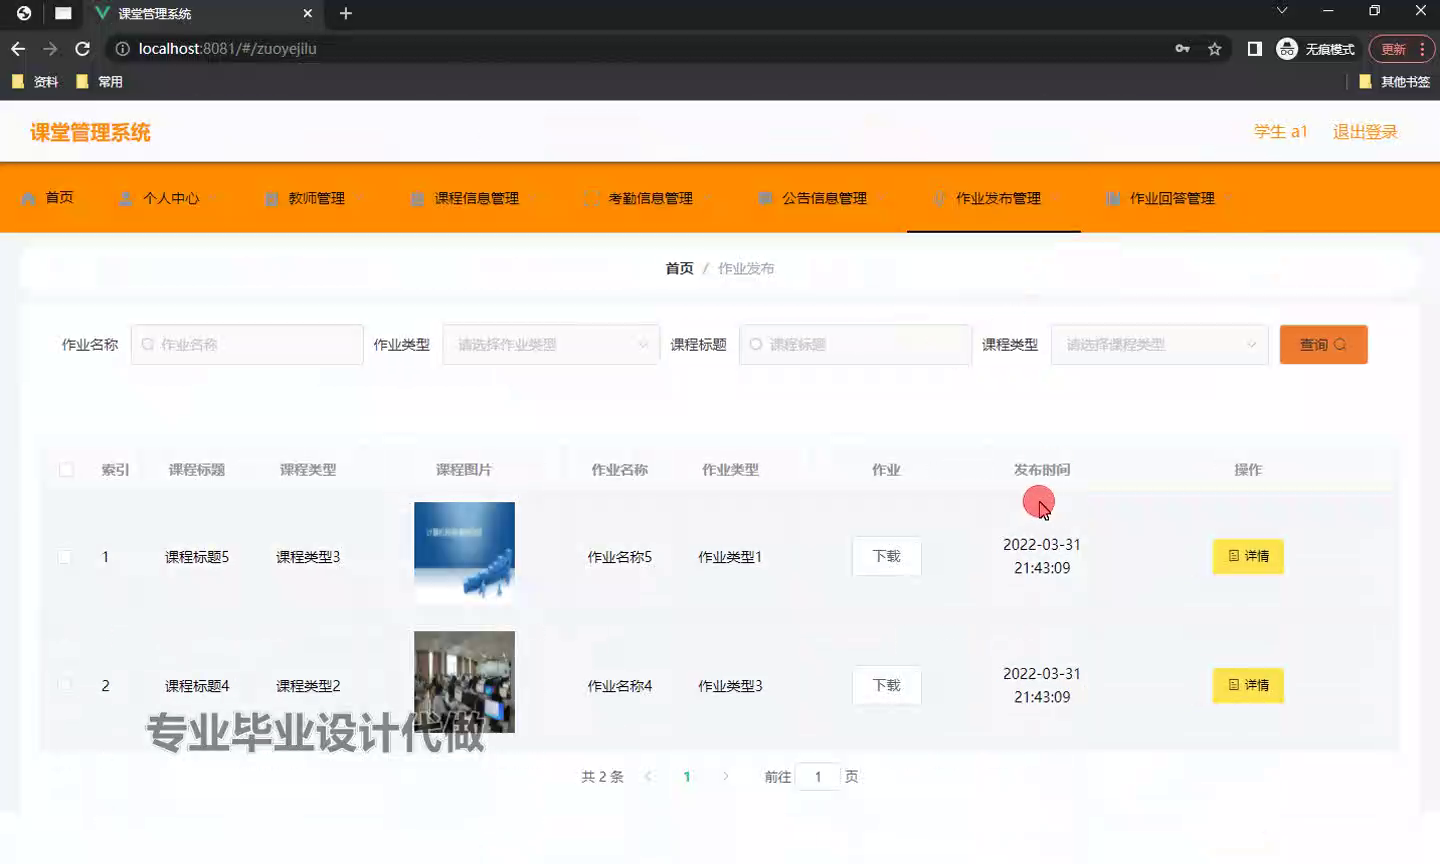Go to the next page arrow in pagination

[725, 776]
